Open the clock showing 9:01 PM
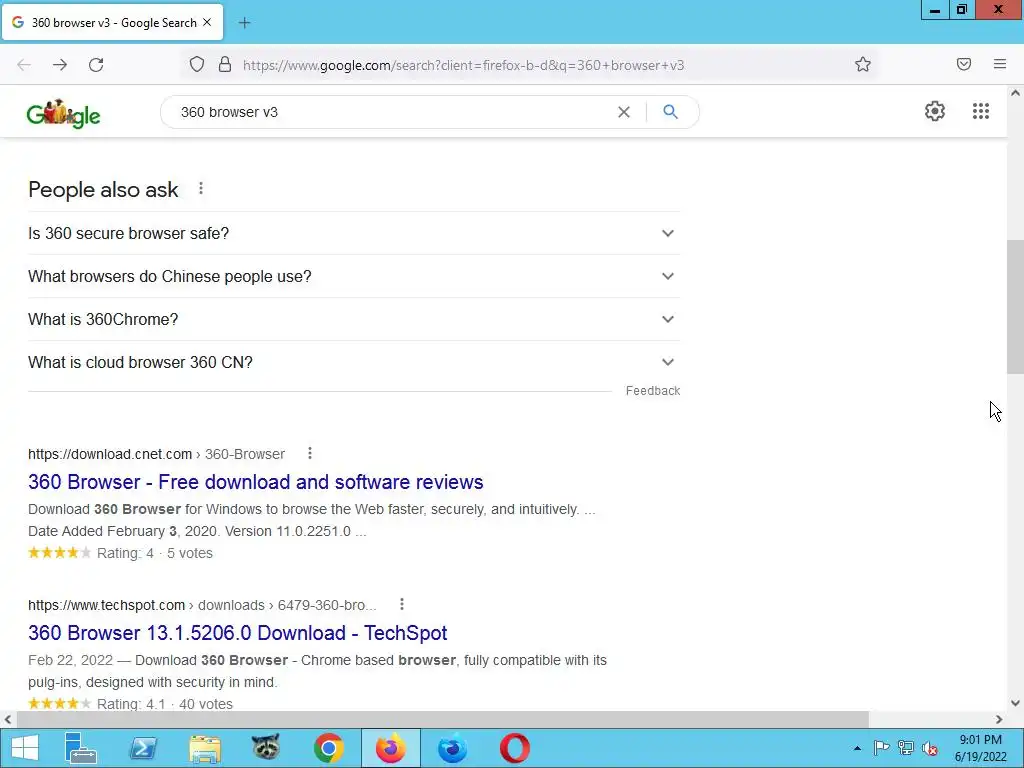Viewport: 1024px width, 768px height. click(x=980, y=748)
